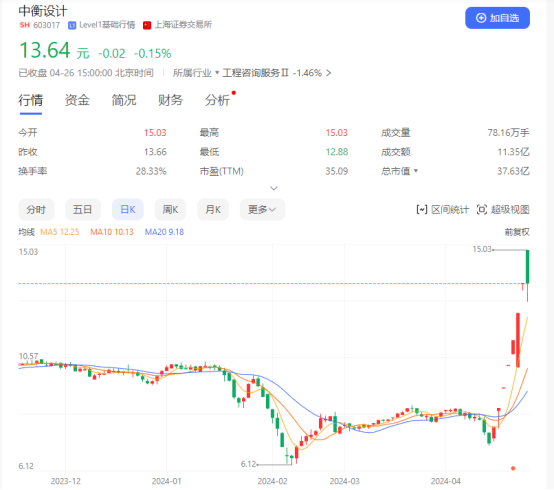
Task: Click the MA5 12.25 indicator label
Action: [x=59, y=232]
